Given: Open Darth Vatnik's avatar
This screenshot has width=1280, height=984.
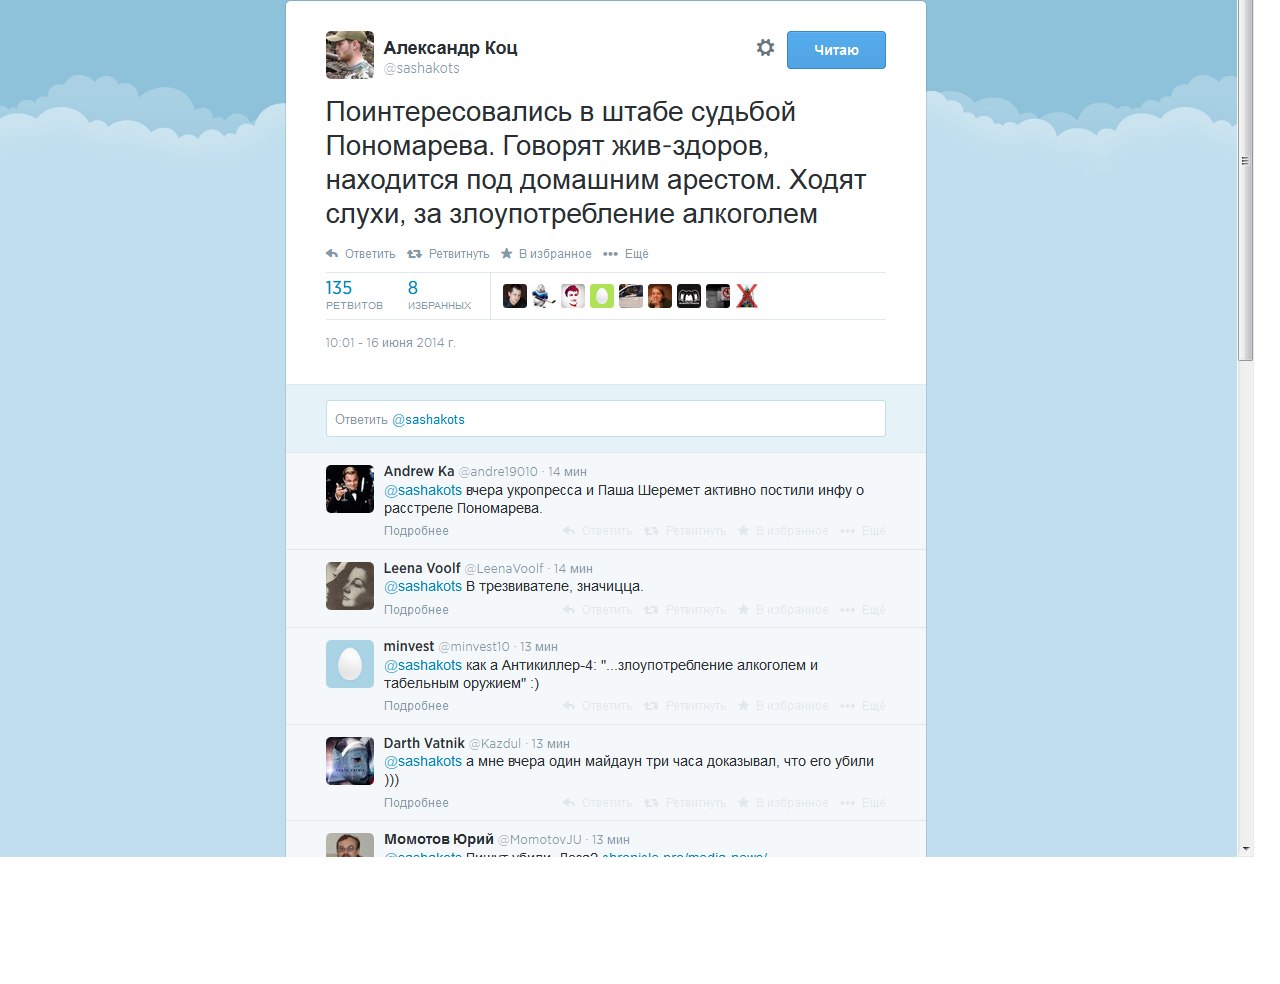Looking at the screenshot, I should point(350,761).
